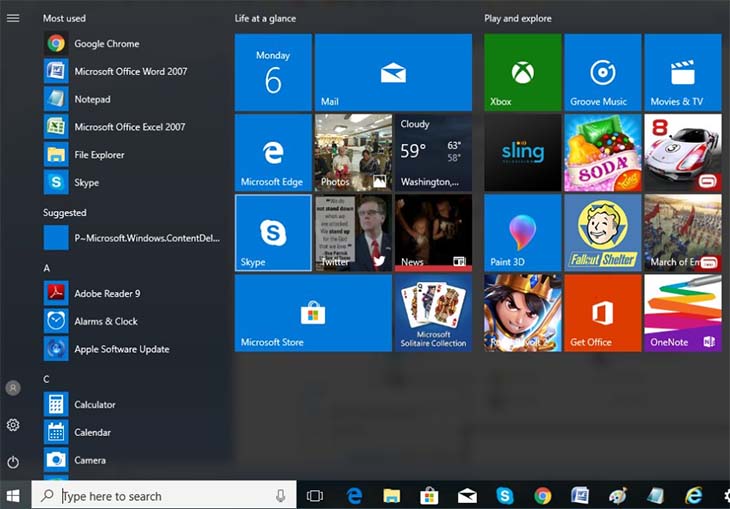The height and width of the screenshot is (509, 730).
Task: Open Notepad from the Most used list
Action: click(x=135, y=99)
